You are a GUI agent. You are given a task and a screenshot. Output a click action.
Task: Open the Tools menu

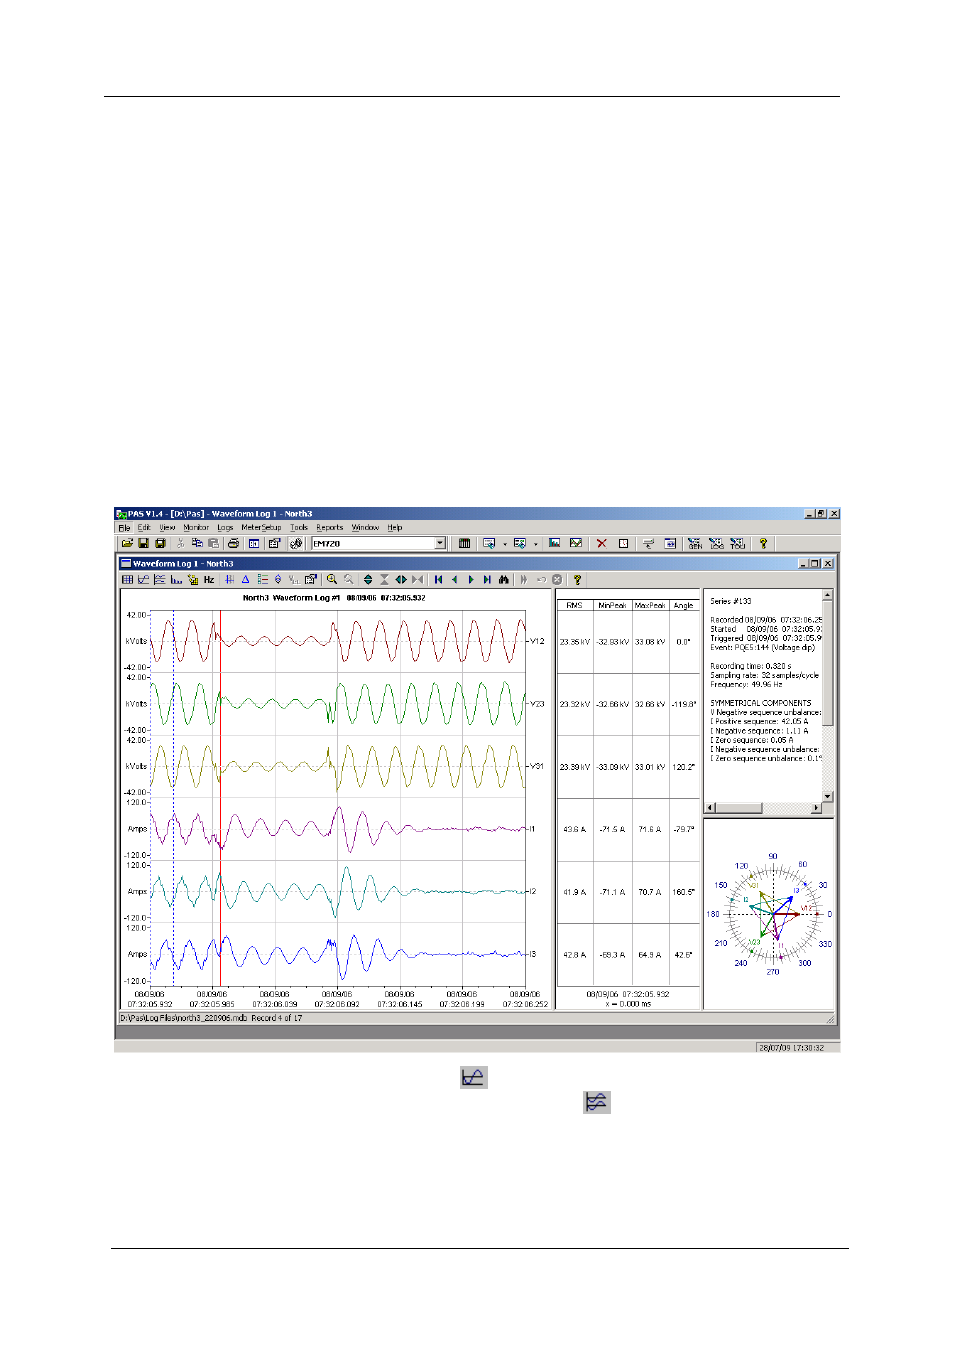click(299, 527)
